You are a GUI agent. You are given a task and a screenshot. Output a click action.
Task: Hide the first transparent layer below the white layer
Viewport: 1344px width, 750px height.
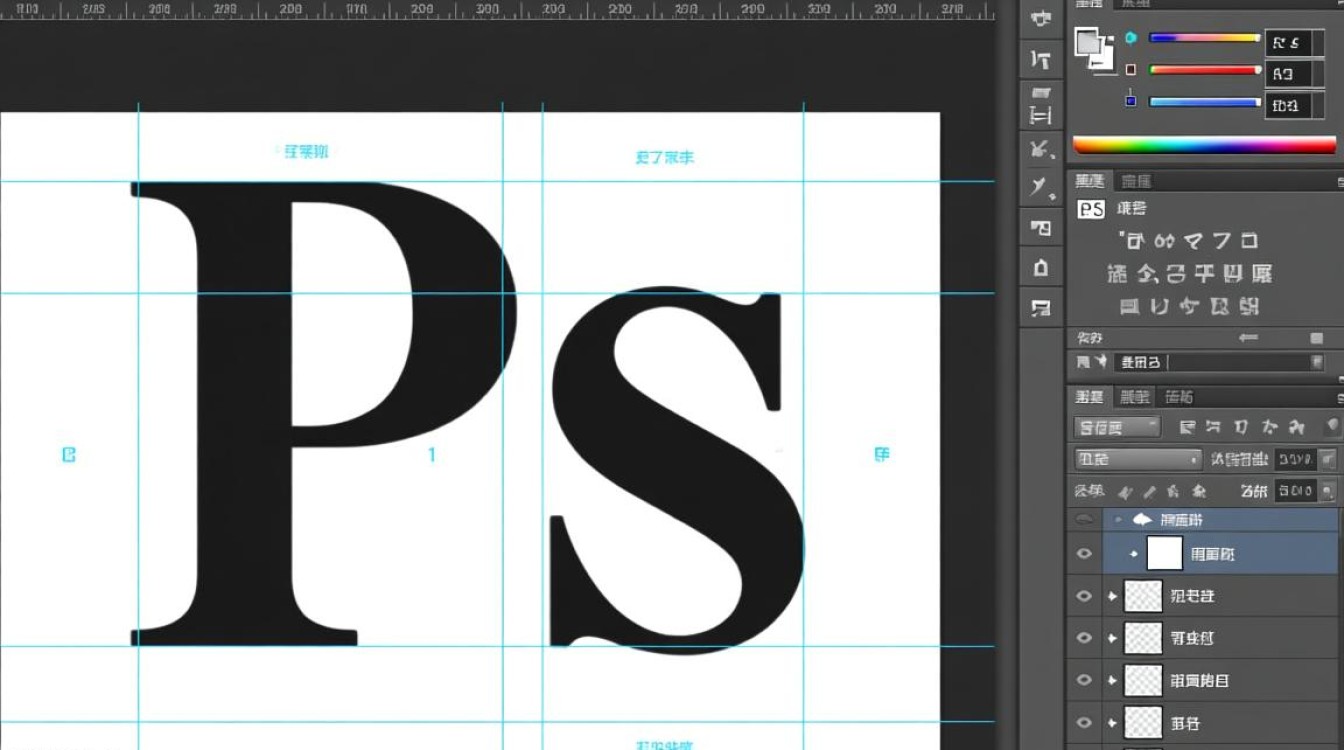click(x=1084, y=596)
